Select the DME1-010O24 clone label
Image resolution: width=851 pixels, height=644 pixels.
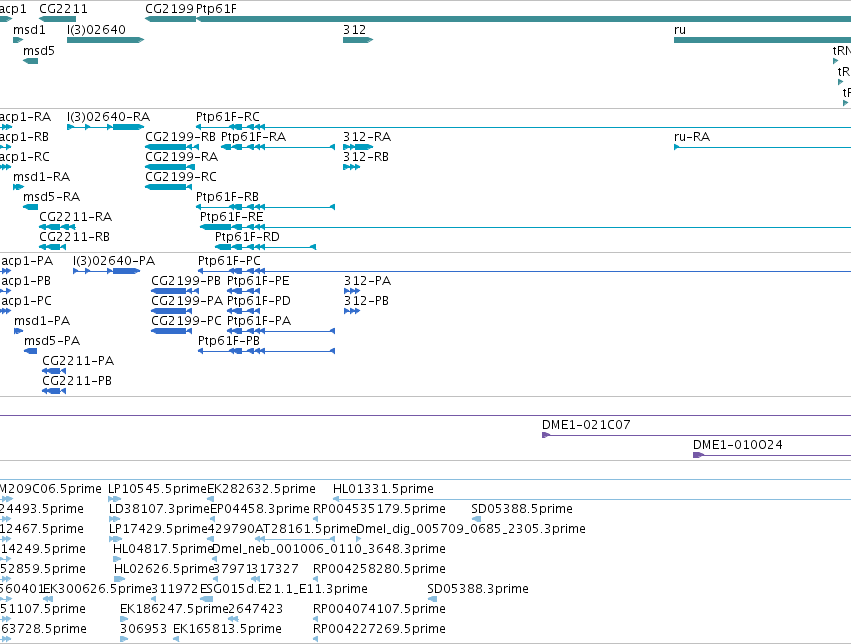[738, 445]
